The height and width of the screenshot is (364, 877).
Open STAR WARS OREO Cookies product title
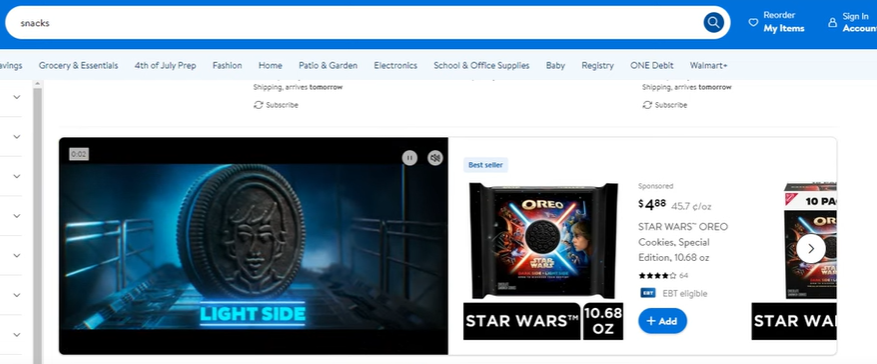(683, 242)
